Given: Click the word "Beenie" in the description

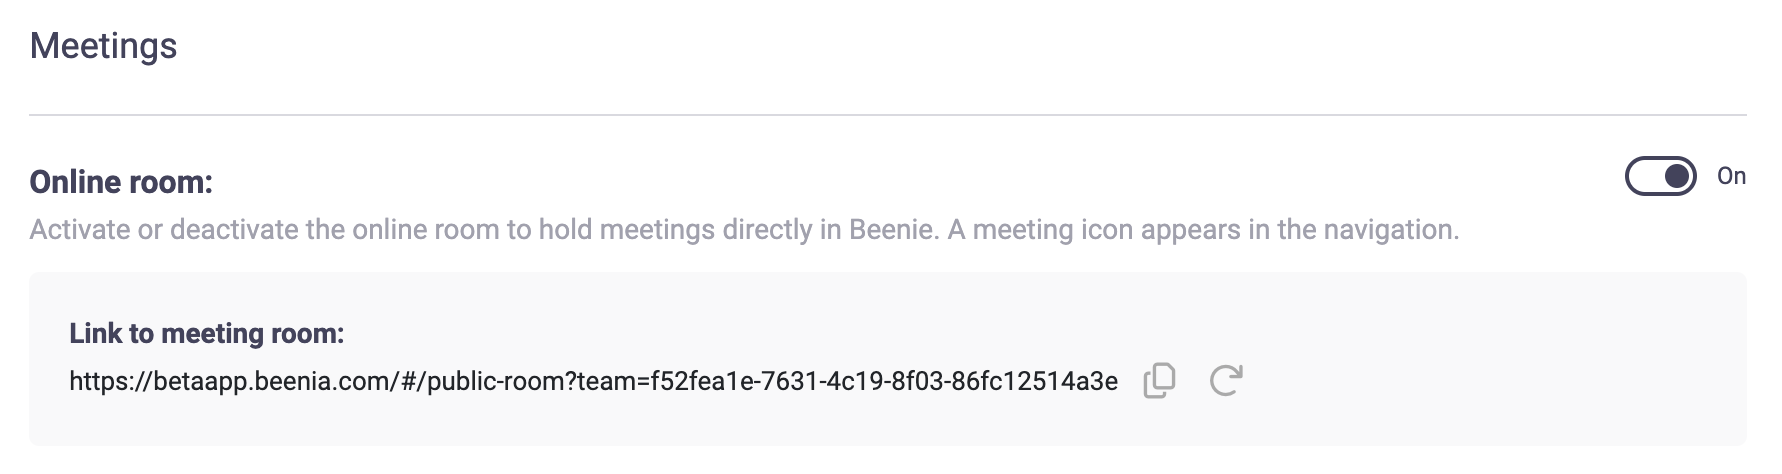Looking at the screenshot, I should 892,230.
